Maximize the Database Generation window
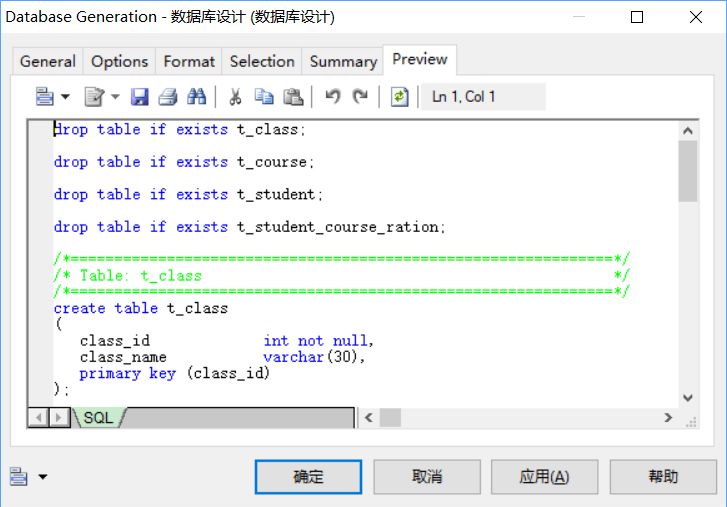This screenshot has width=727, height=507. pyautogui.click(x=637, y=17)
